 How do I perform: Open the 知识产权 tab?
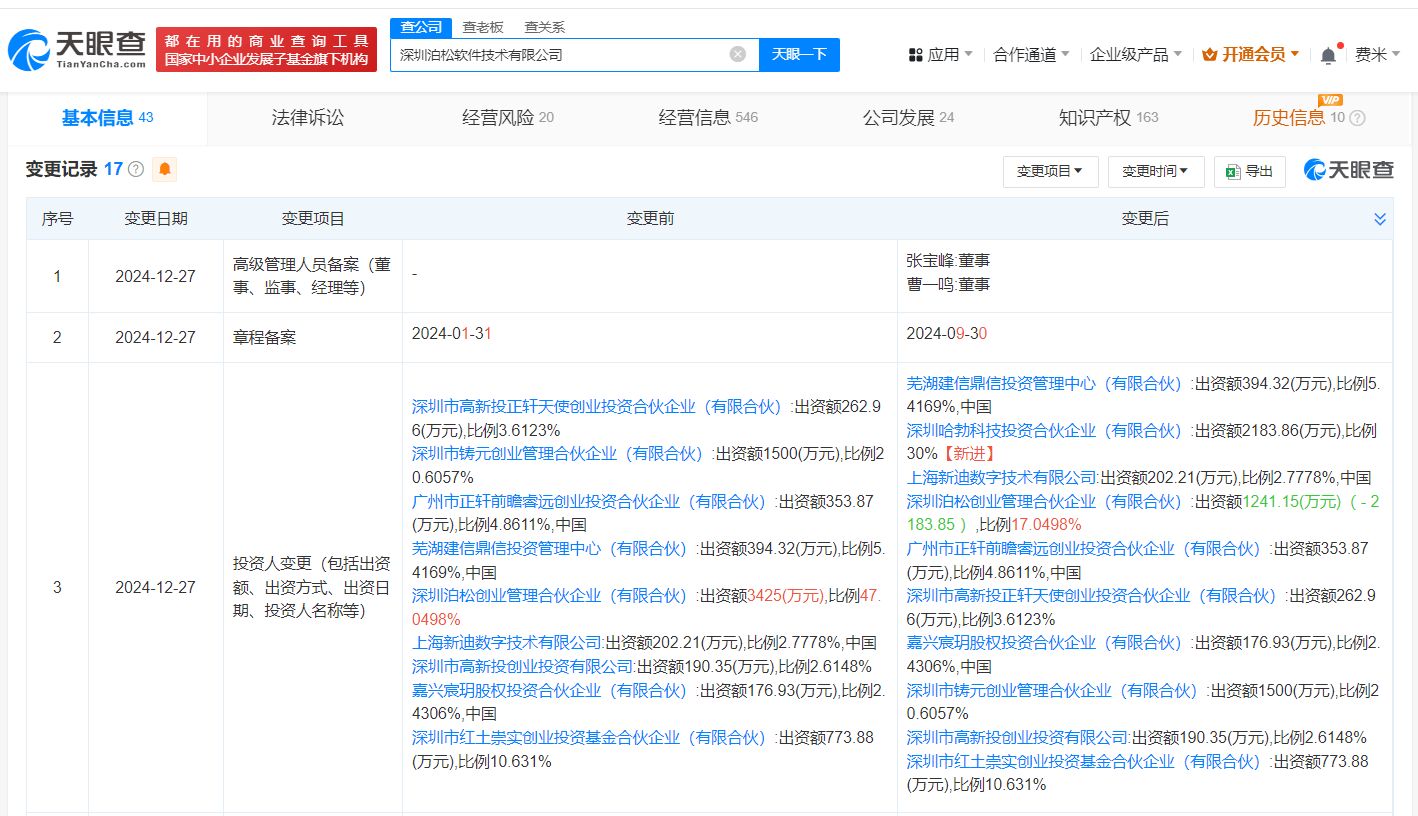coord(1108,118)
